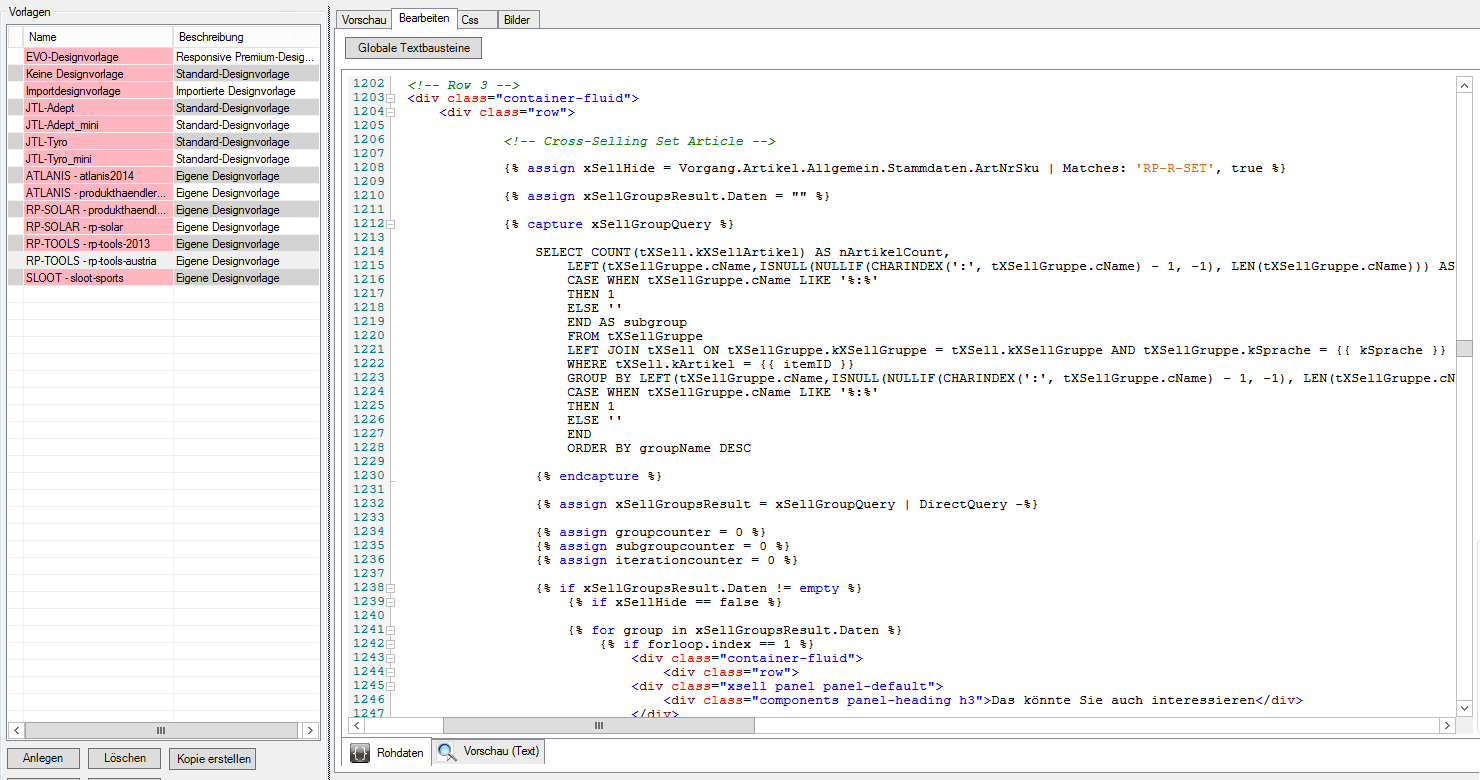Screen dimensions: 1480x780
Task: Click the Globale Textbausteine button
Action: [x=414, y=47]
